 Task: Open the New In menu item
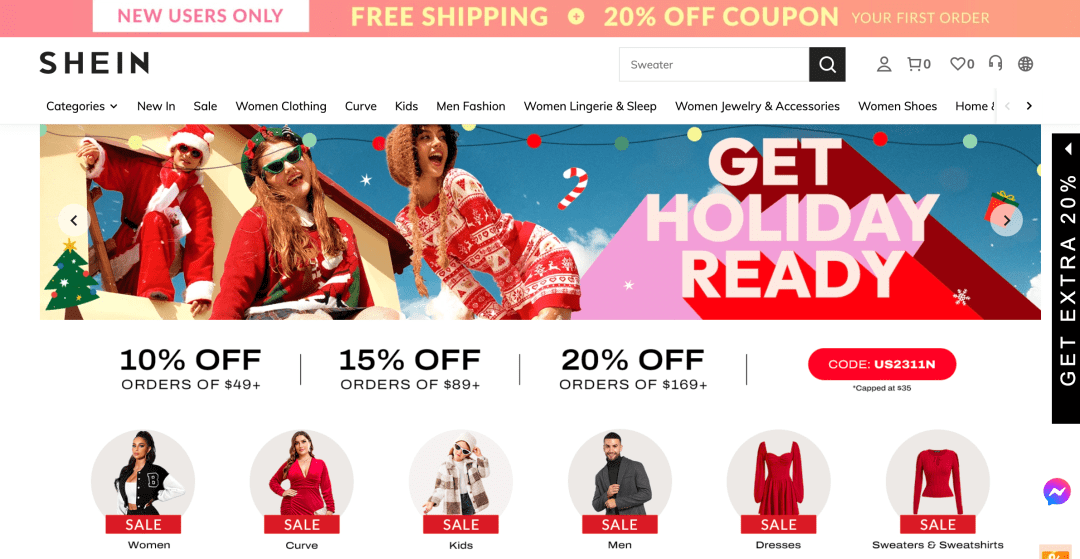click(x=156, y=106)
